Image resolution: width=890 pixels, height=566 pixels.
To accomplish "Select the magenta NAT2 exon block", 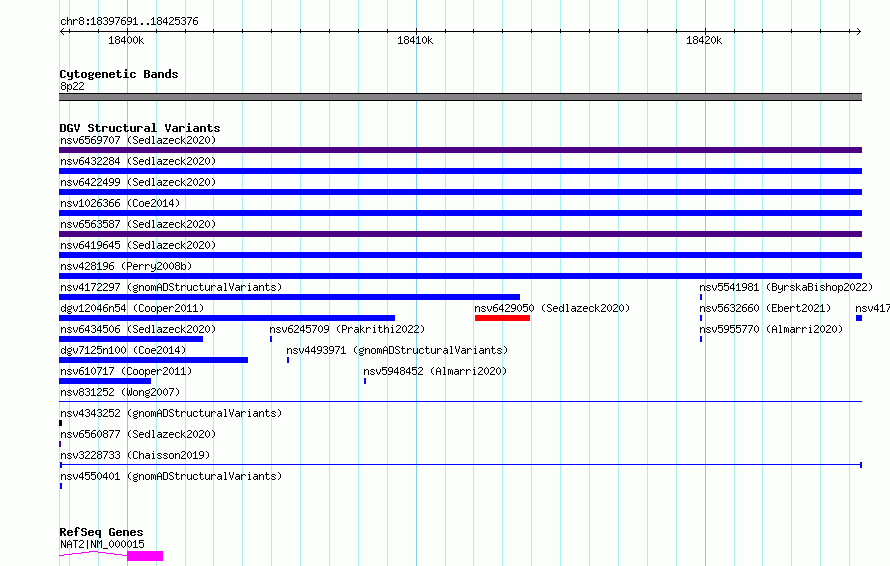I will click(145, 556).
